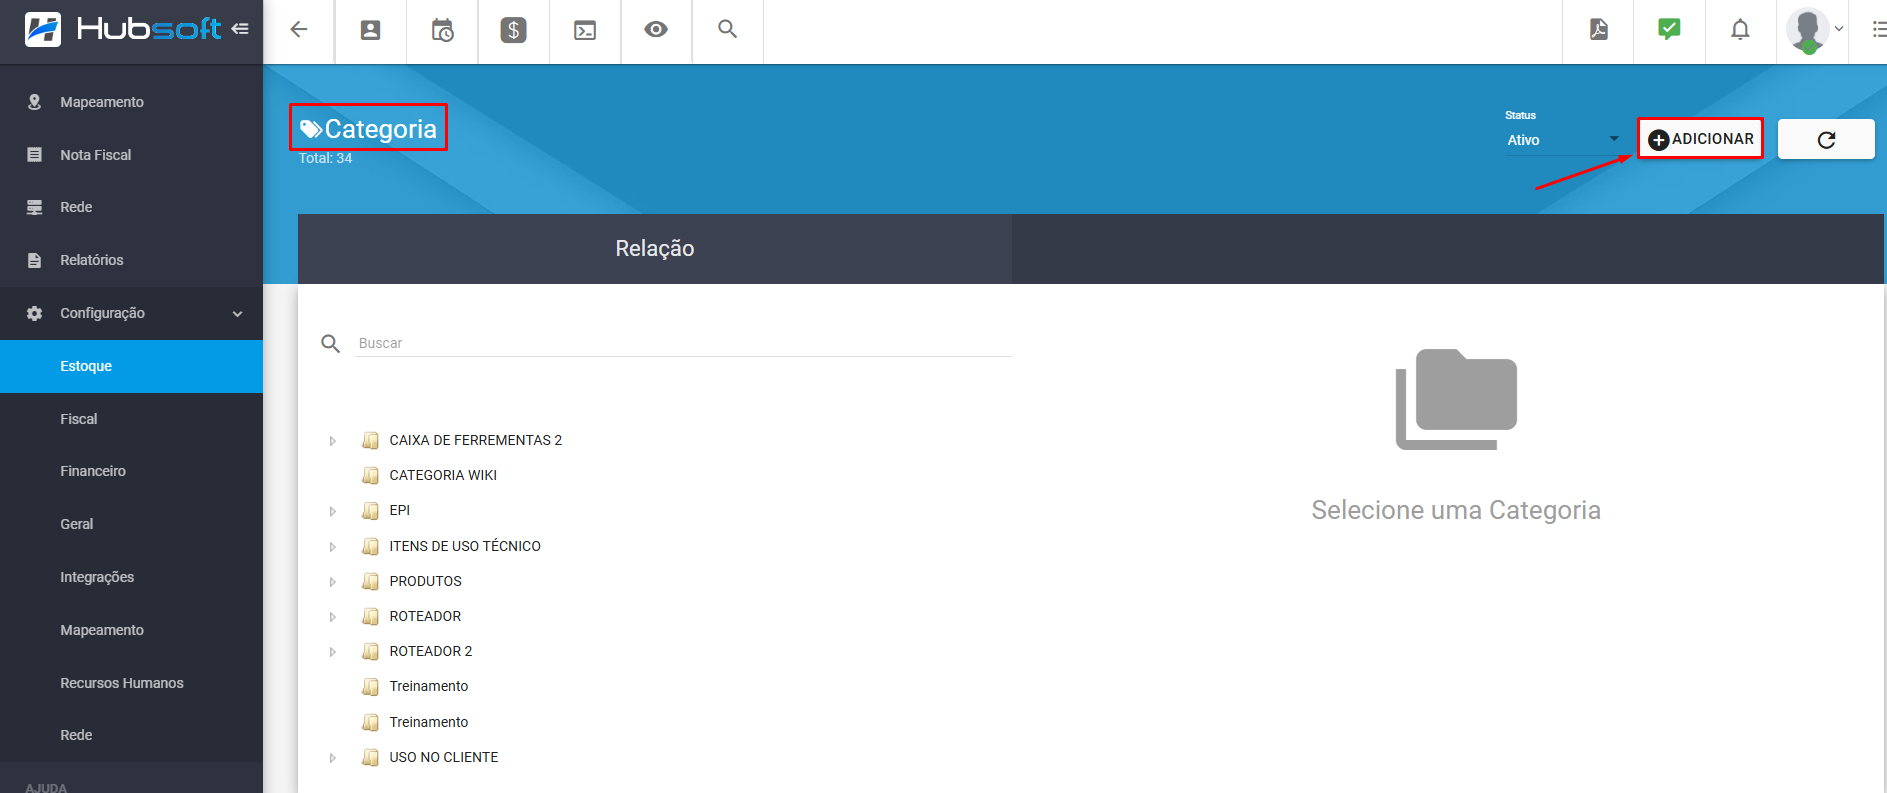
Task: Select Geral submenu item
Action: 131,524
